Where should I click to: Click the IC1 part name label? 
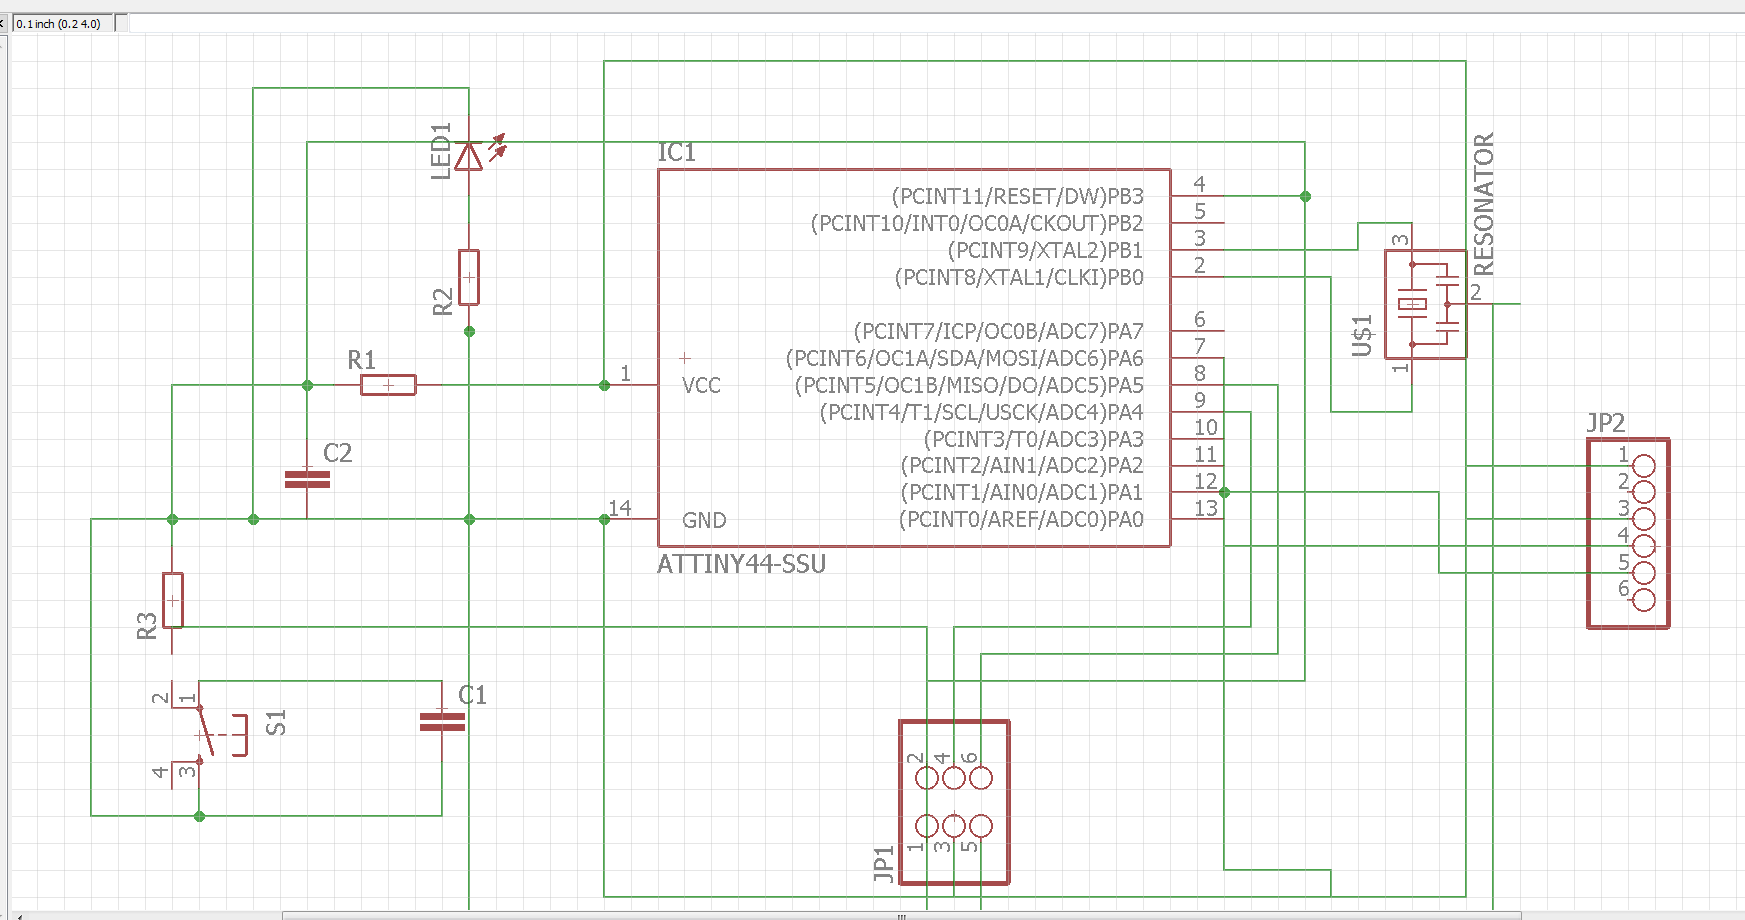coord(676,152)
